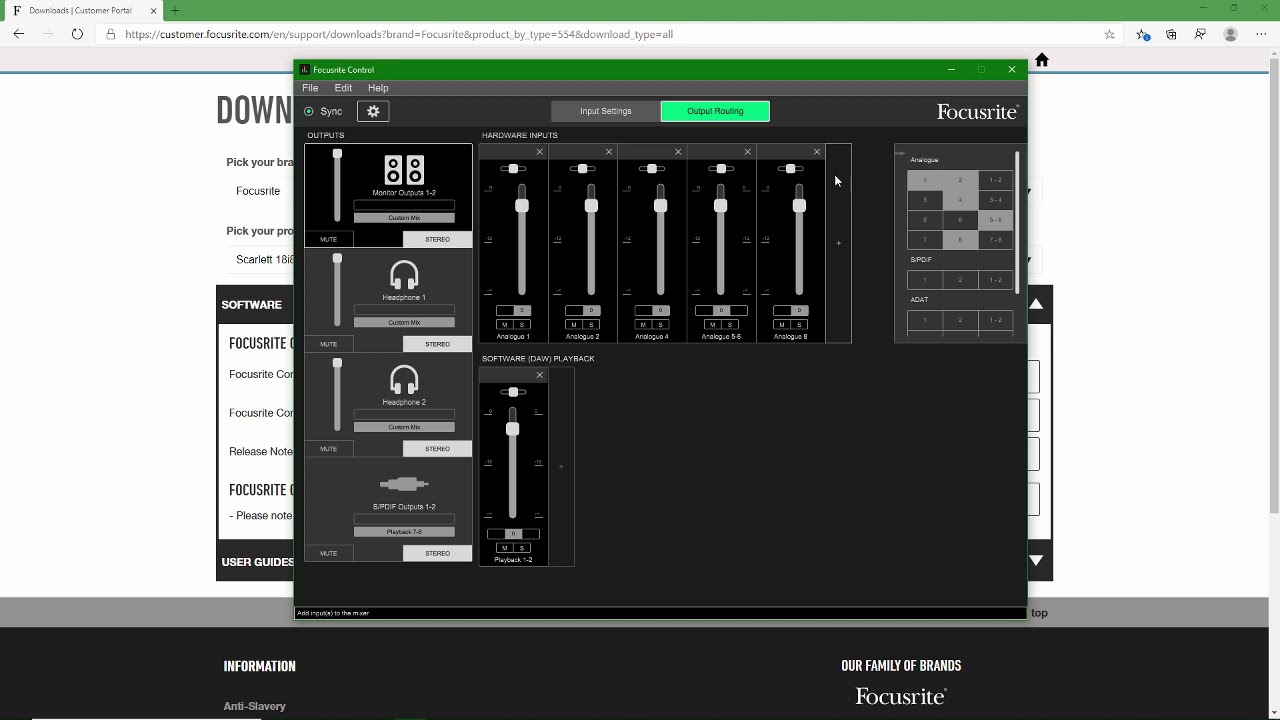Image resolution: width=1280 pixels, height=720 pixels.
Task: Select Analogue input pair 3-4 in the picker
Action: [995, 200]
